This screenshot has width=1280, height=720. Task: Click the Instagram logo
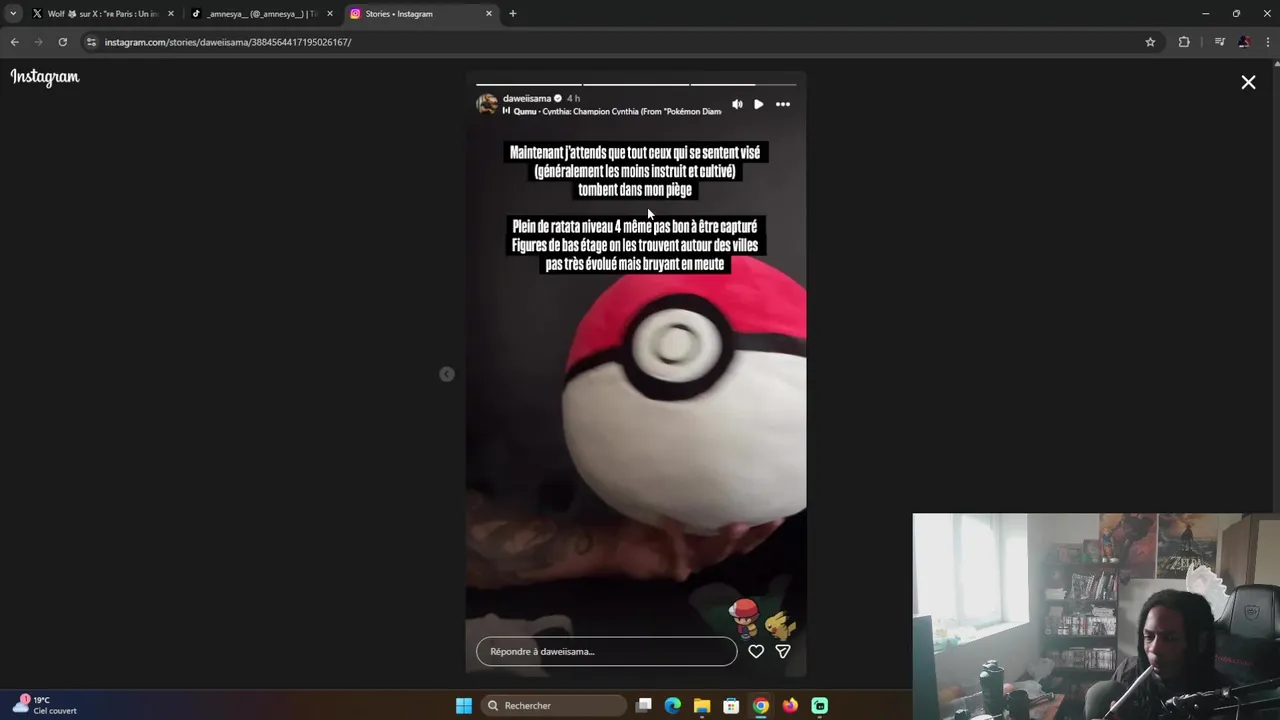45,77
